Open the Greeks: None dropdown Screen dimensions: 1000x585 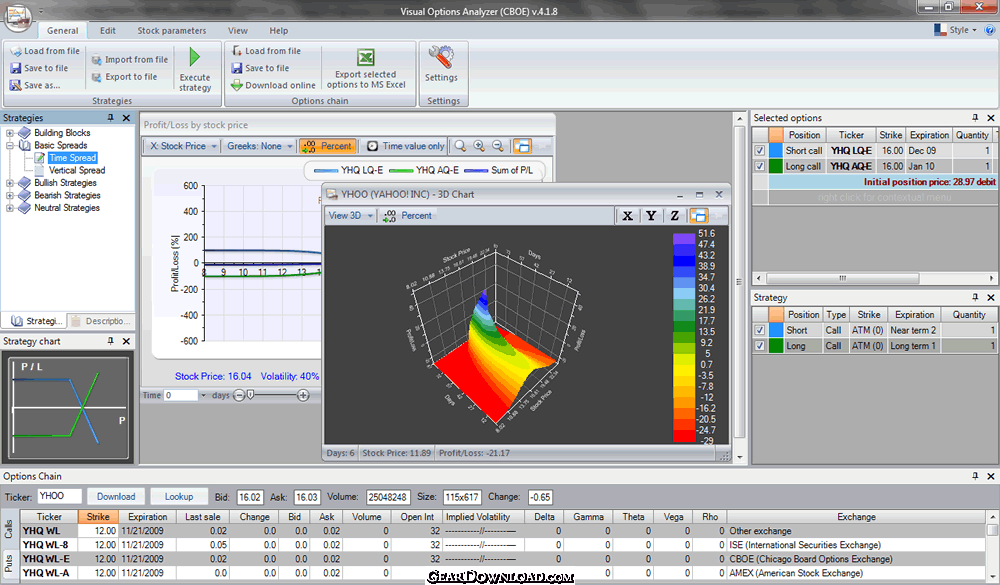(260, 146)
